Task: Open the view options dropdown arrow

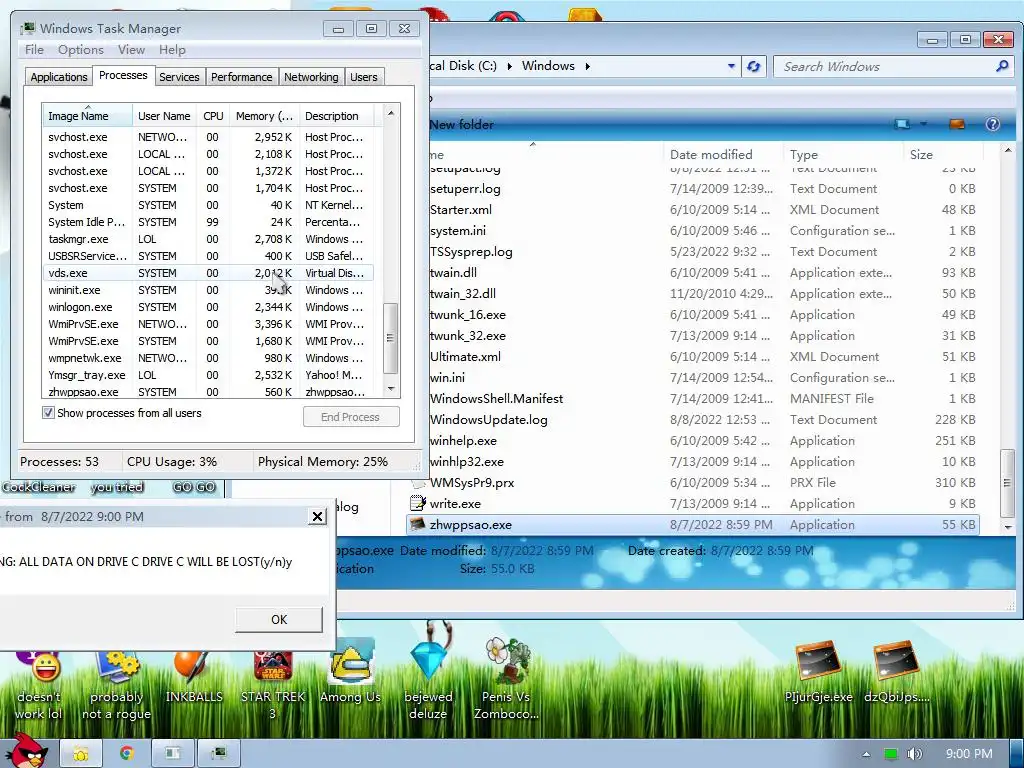Action: coord(923,124)
